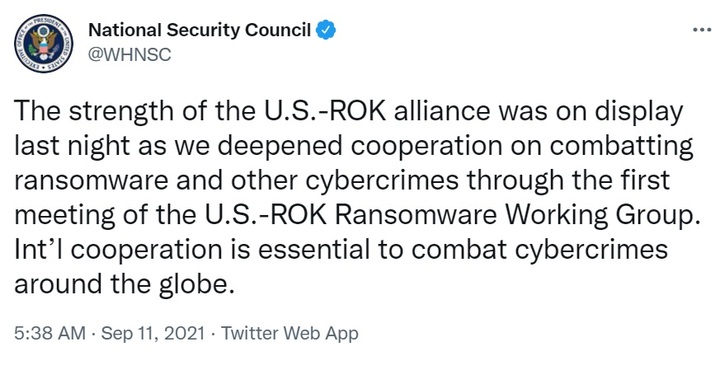Click the blue verified checkmark badge
720x370 pixels.
(x=326, y=30)
